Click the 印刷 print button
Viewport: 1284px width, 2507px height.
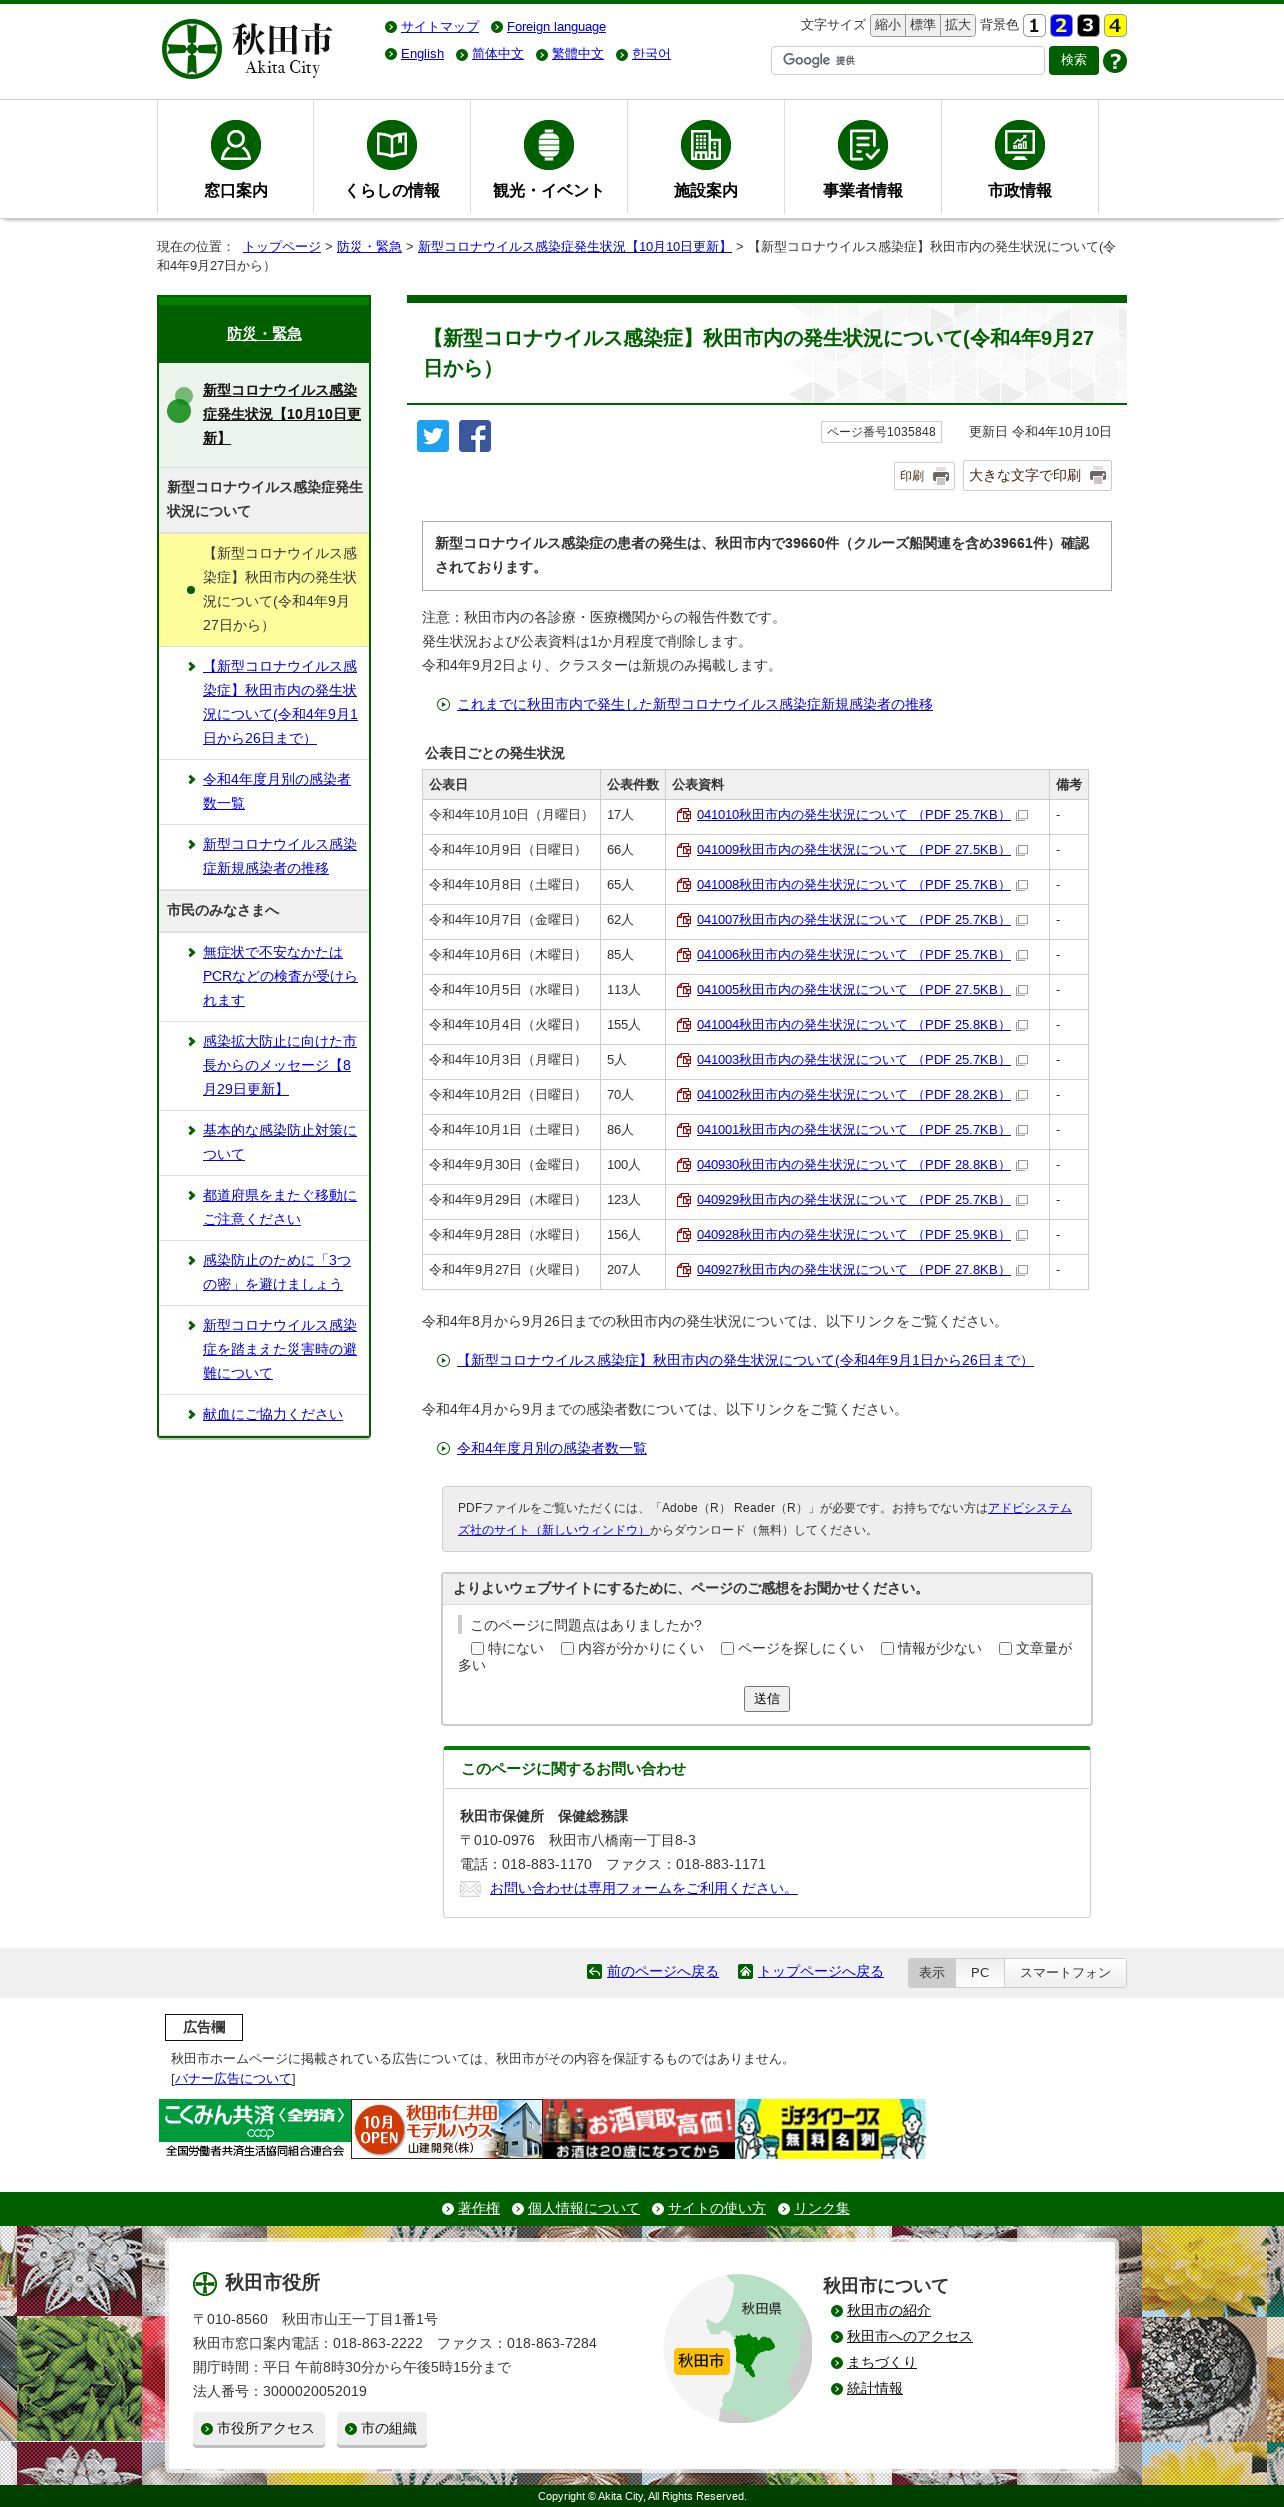click(924, 476)
